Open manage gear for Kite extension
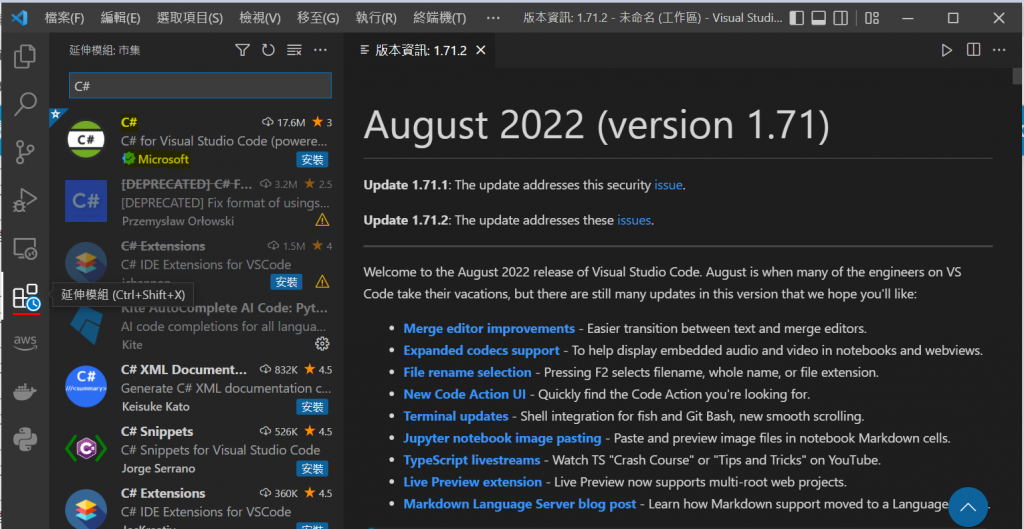 click(x=322, y=344)
